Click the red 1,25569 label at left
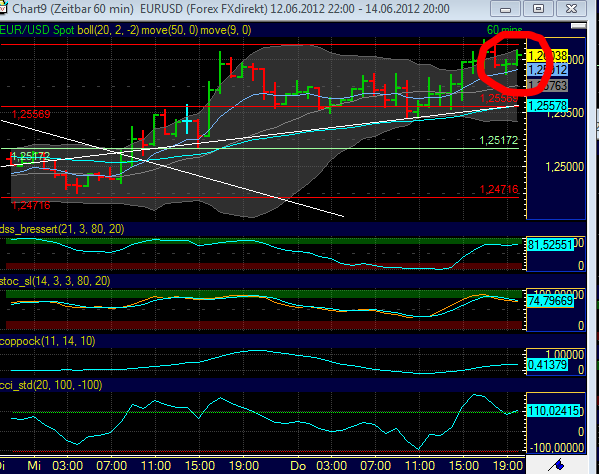This screenshot has height=474, width=599. [x=31, y=114]
